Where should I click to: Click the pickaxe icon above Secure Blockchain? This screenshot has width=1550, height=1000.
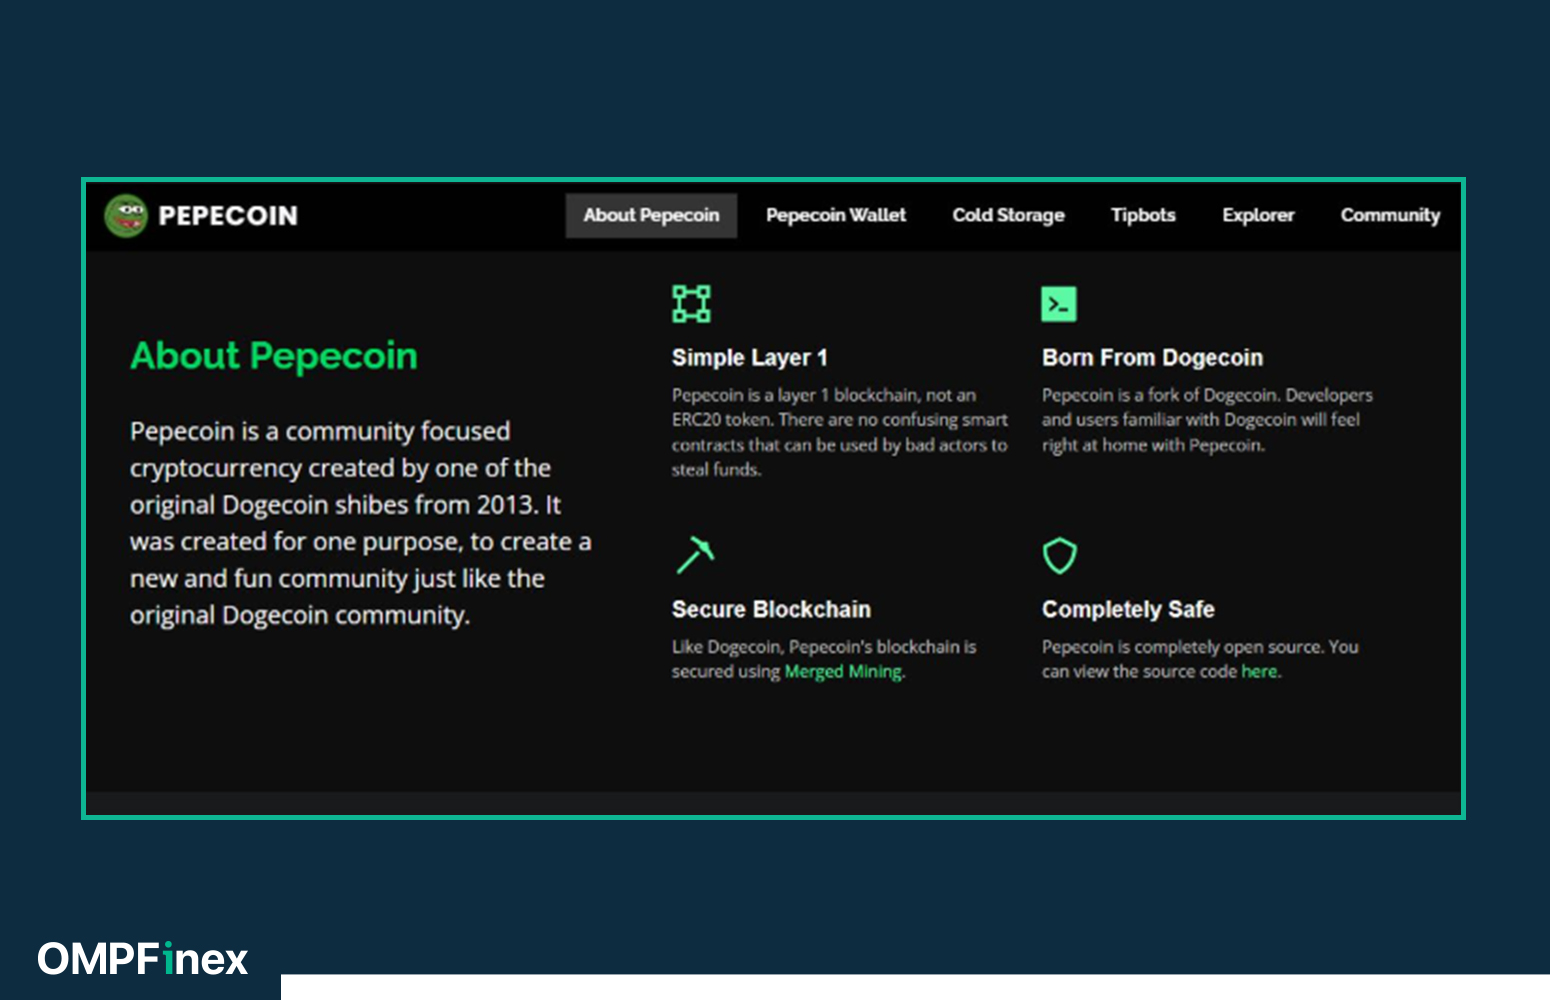[695, 555]
